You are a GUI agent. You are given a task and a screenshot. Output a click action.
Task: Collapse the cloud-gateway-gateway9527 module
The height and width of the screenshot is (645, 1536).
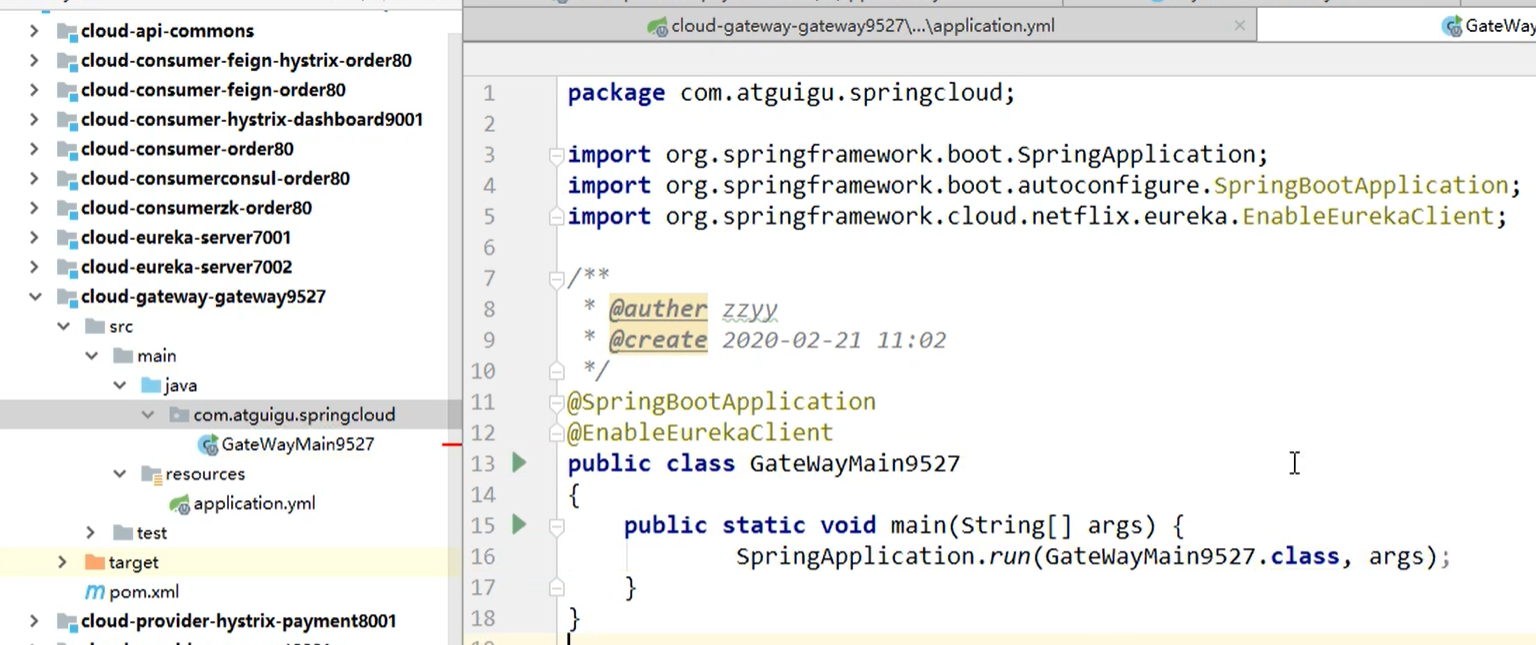(34, 297)
